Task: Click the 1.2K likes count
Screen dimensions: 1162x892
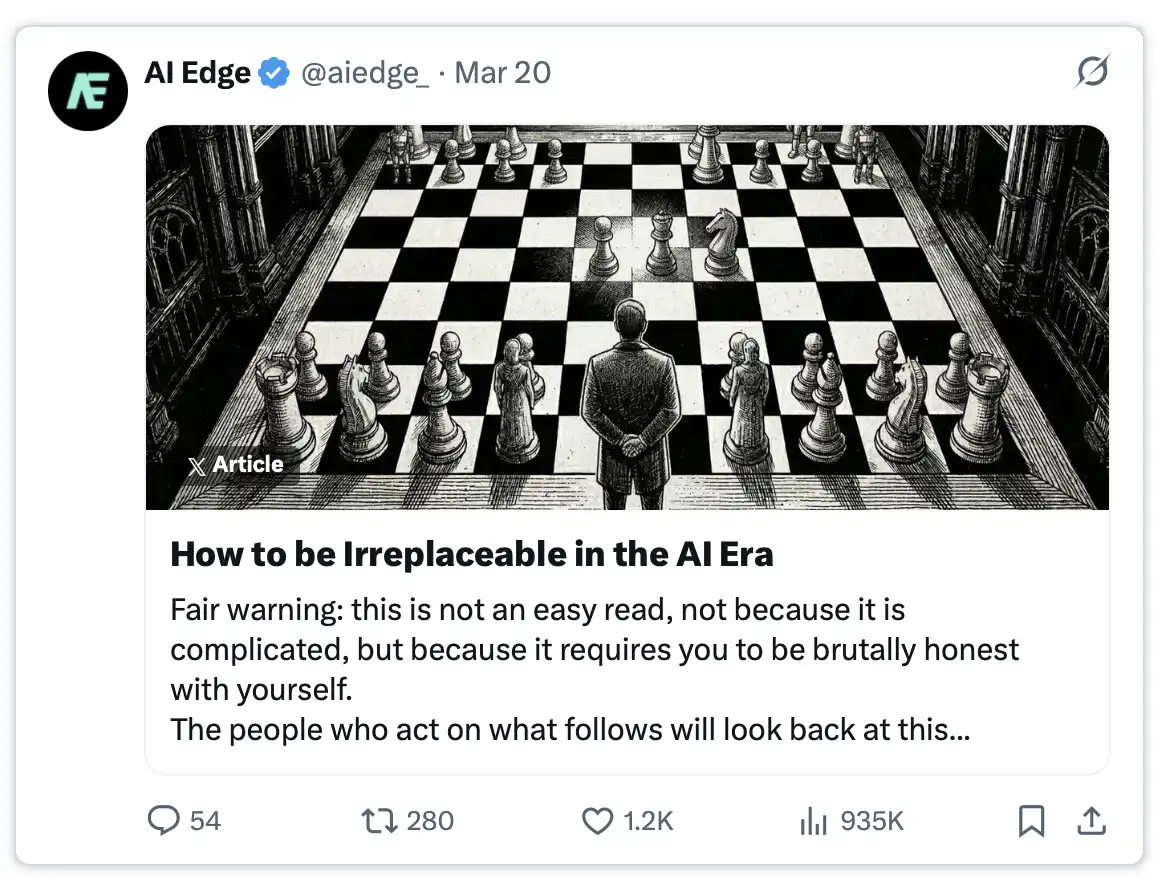Action: click(x=648, y=821)
